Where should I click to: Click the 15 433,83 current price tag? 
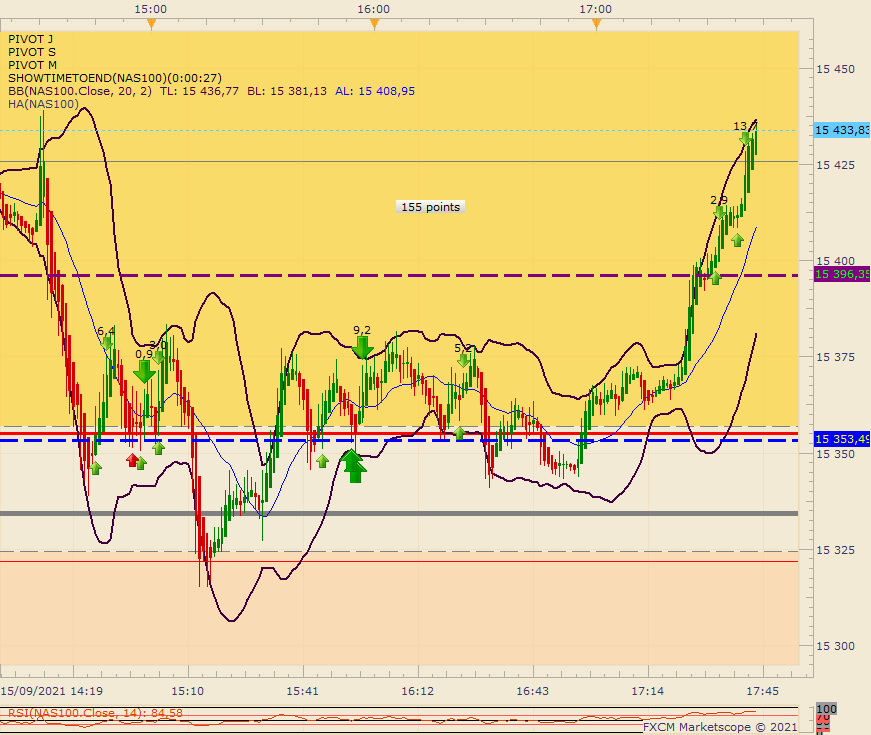842,131
